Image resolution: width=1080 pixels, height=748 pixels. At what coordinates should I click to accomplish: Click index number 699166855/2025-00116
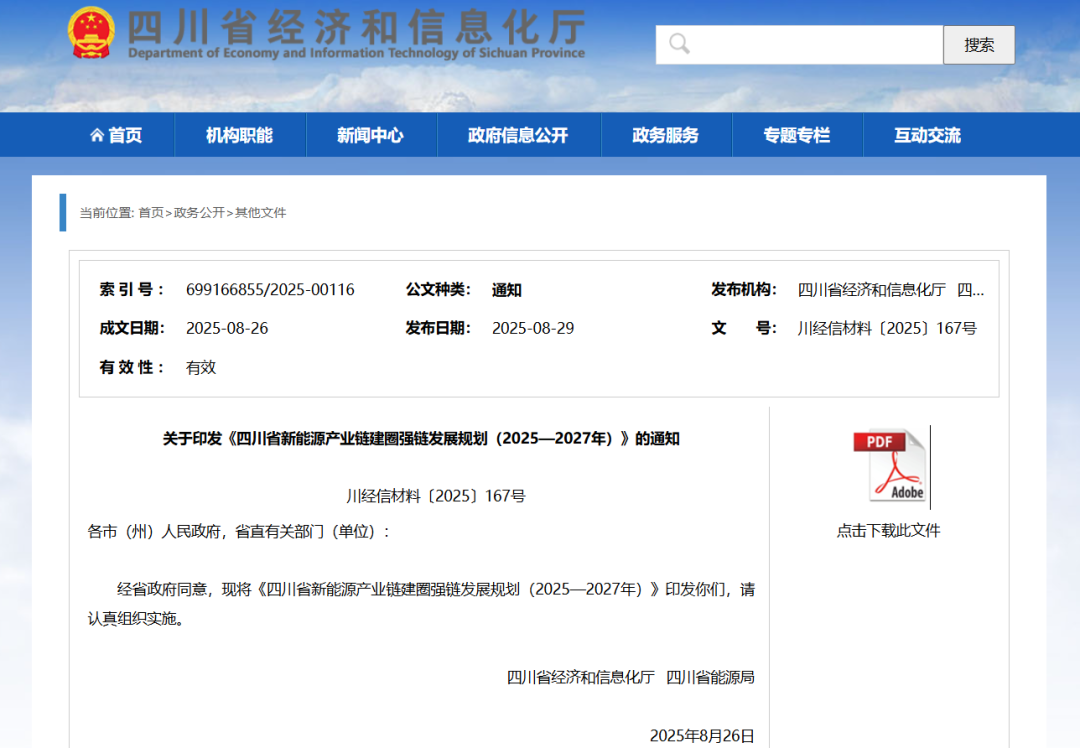[x=270, y=289]
